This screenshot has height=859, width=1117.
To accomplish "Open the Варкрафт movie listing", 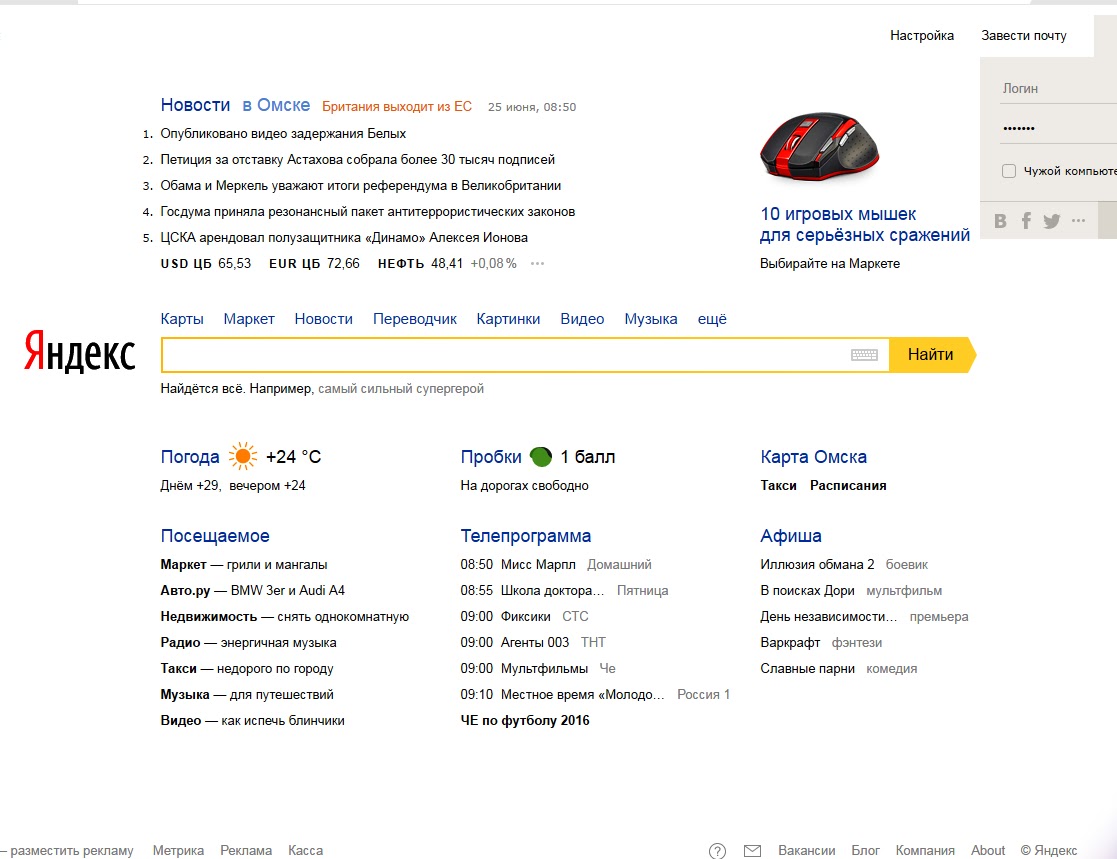I will pyautogui.click(x=790, y=642).
